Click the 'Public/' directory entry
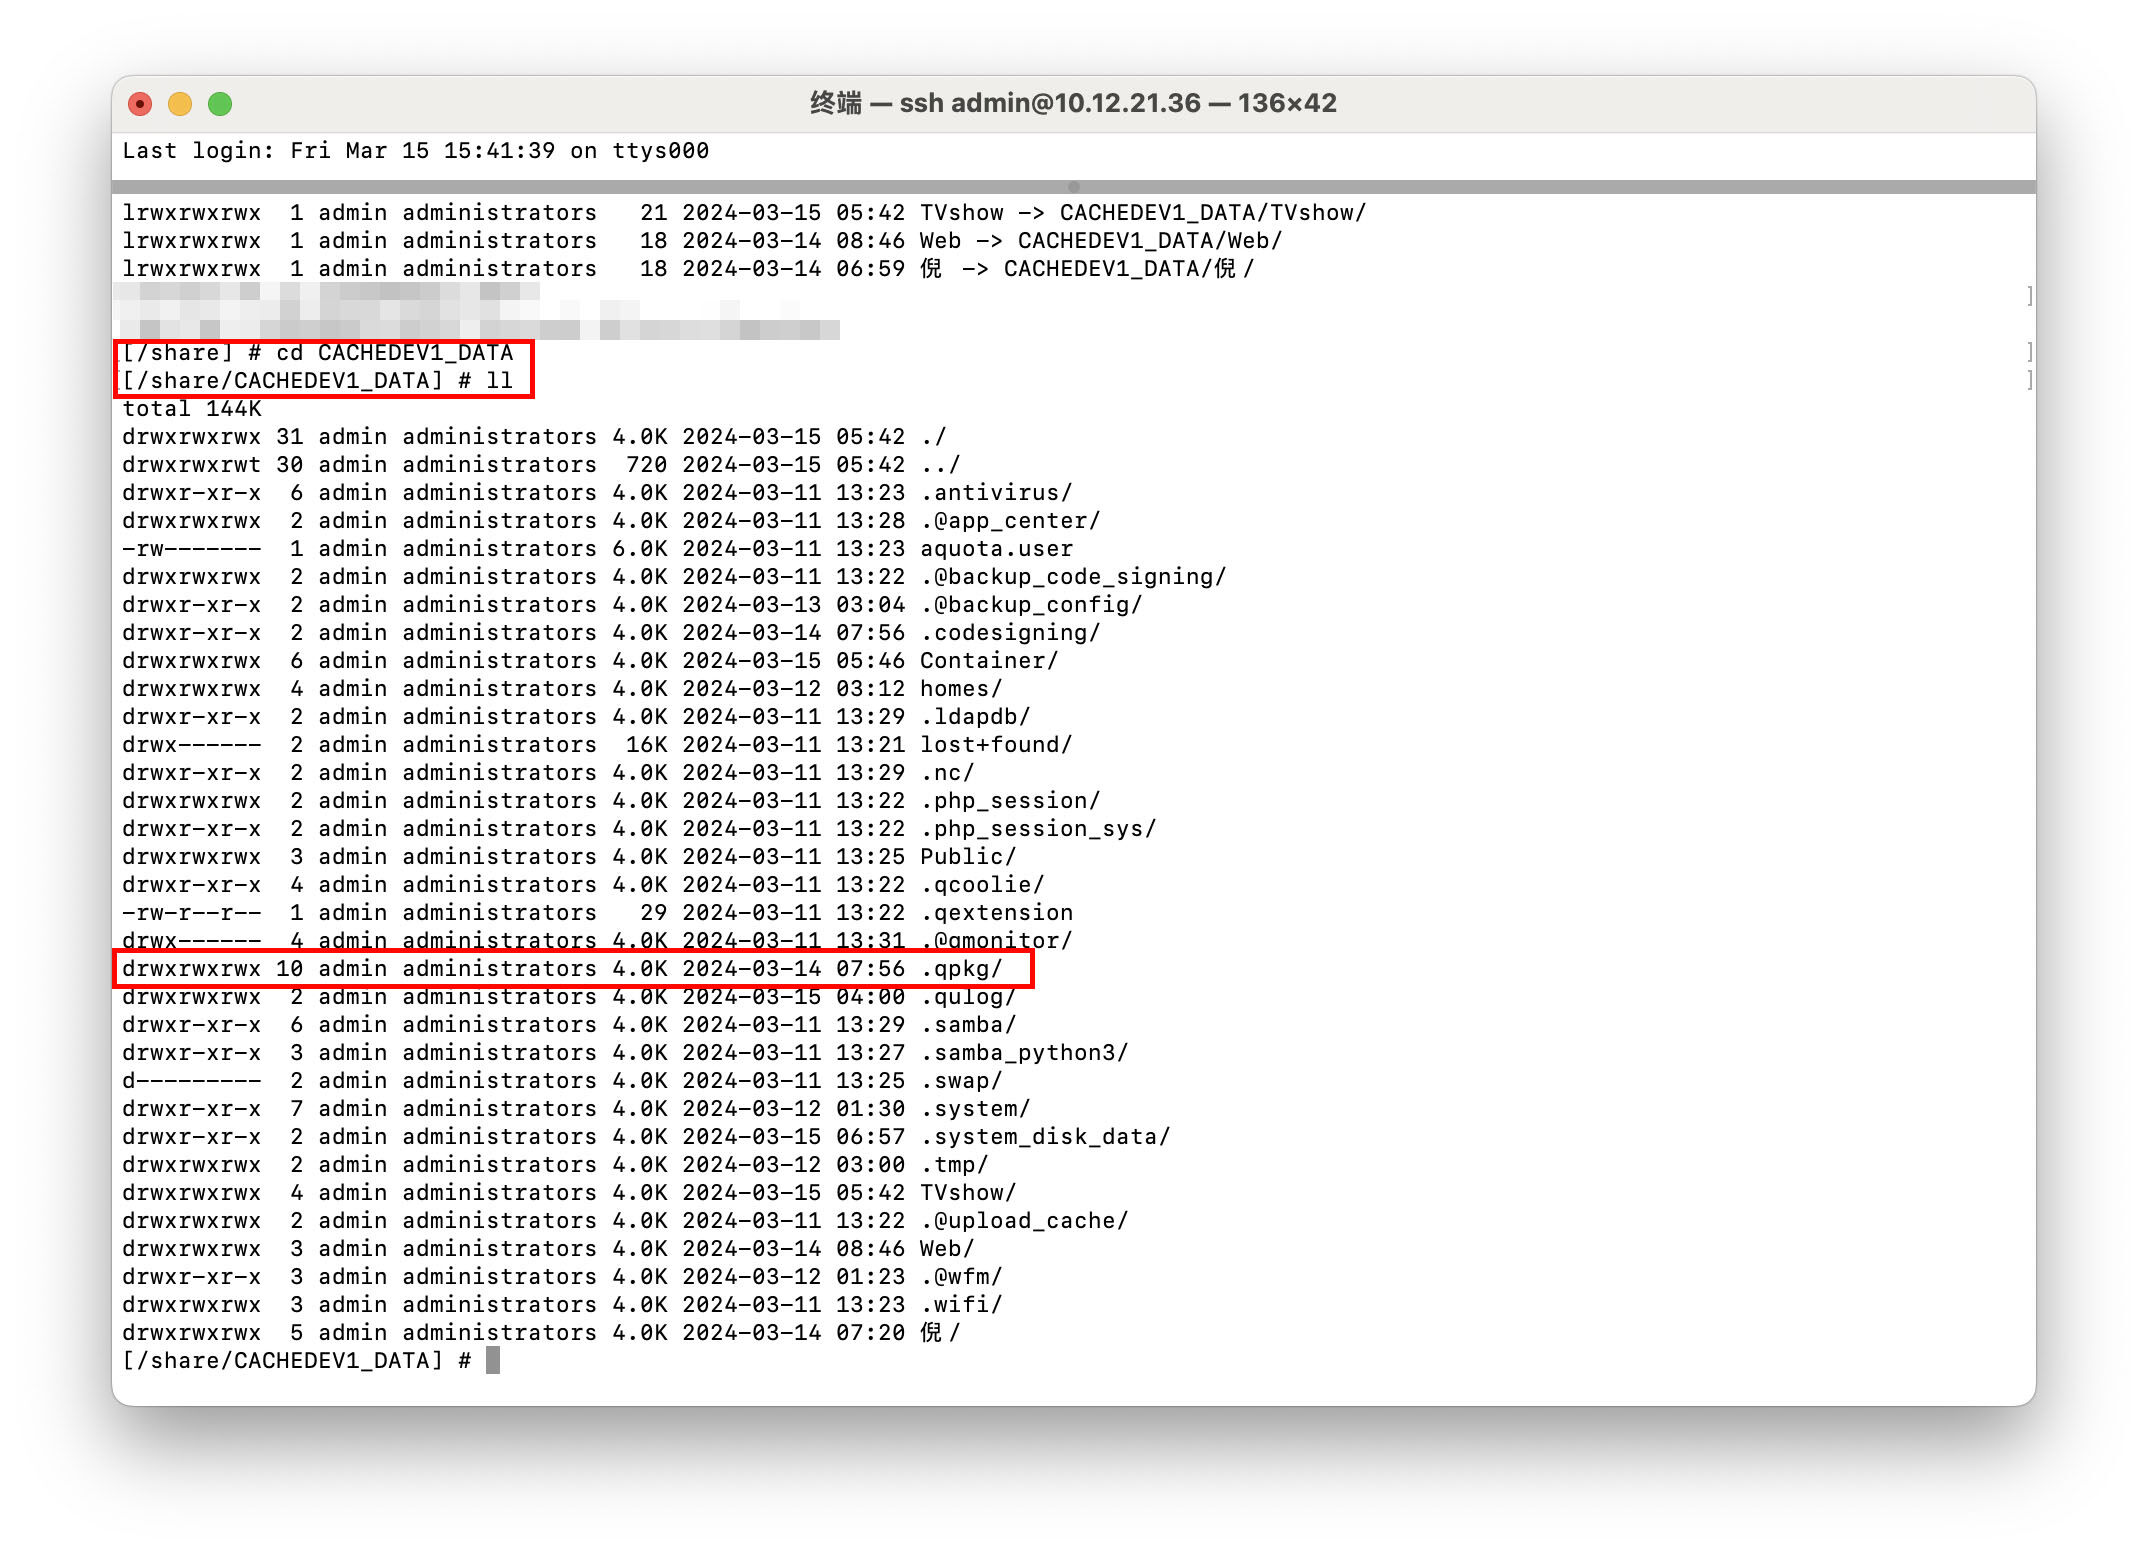 [x=968, y=857]
